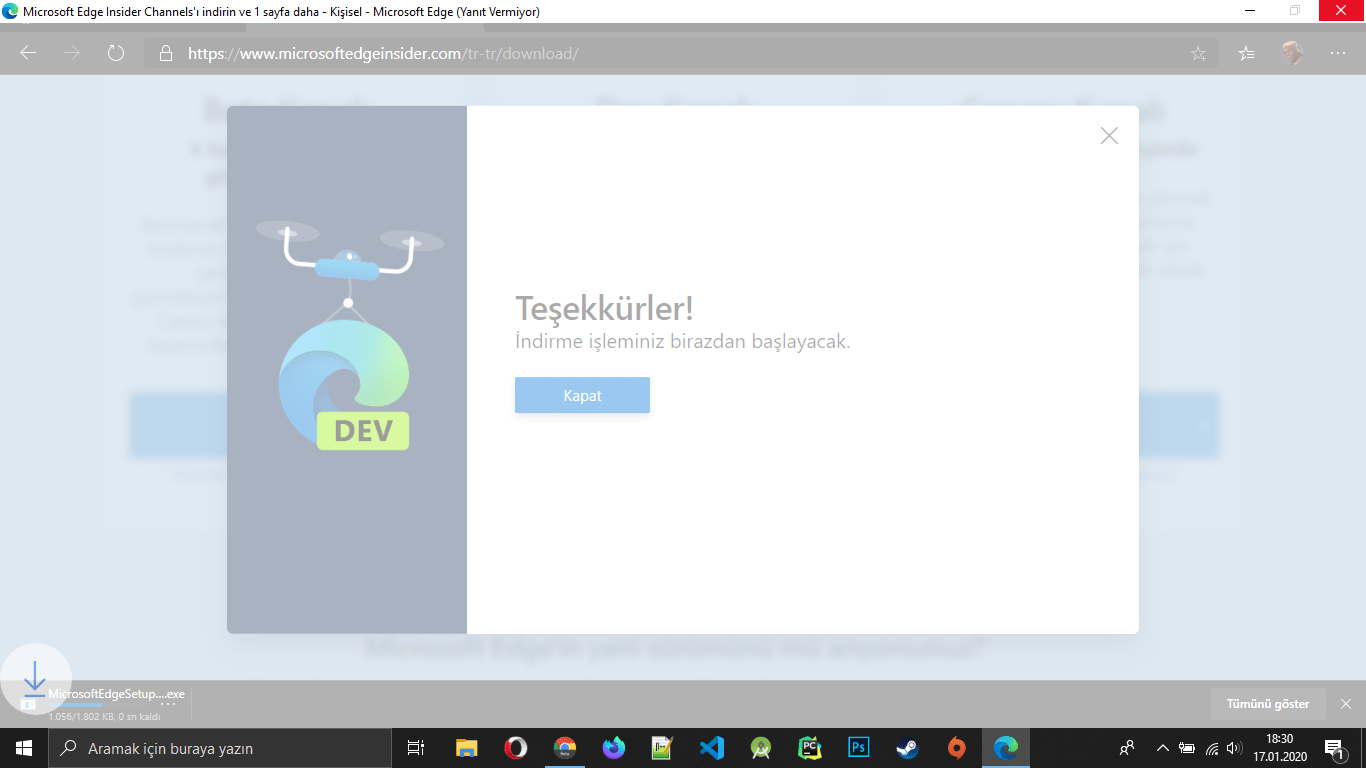Click the Tümünü göster button
1366x768 pixels.
pyautogui.click(x=1268, y=704)
